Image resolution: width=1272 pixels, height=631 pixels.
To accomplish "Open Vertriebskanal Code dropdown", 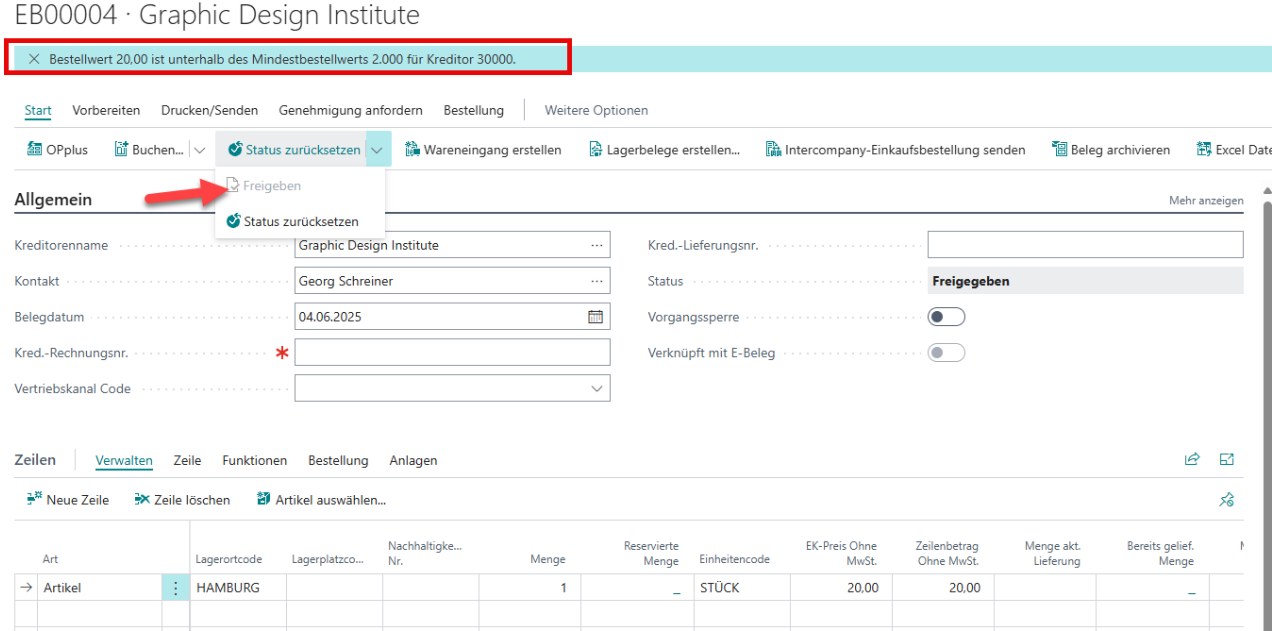I will coord(597,388).
